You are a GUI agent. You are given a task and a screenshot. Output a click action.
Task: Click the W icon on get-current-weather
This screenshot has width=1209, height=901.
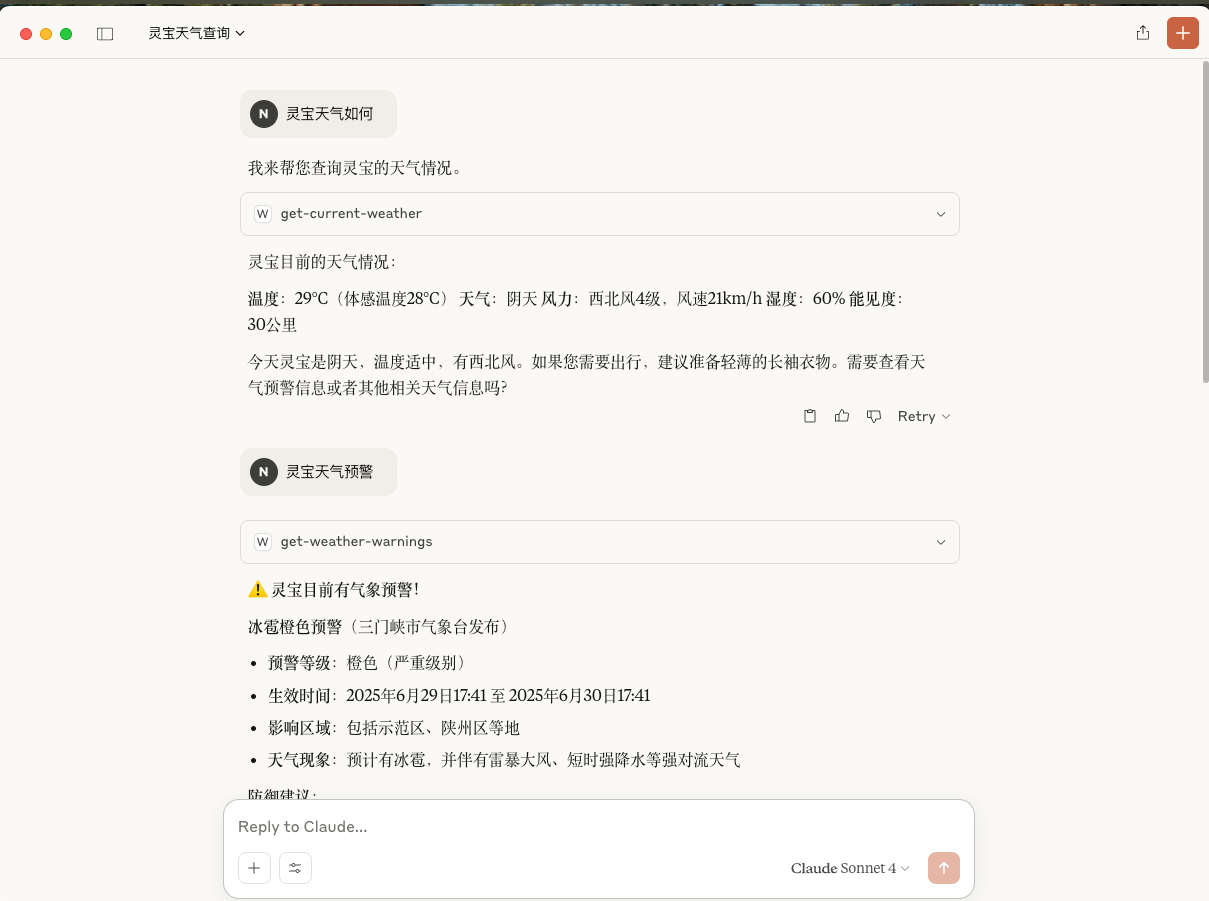(x=262, y=213)
